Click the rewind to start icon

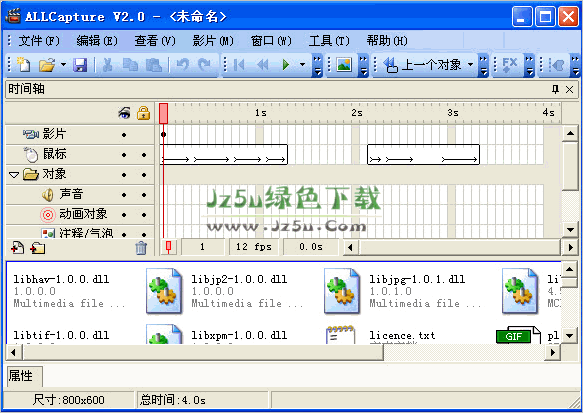coord(239,65)
